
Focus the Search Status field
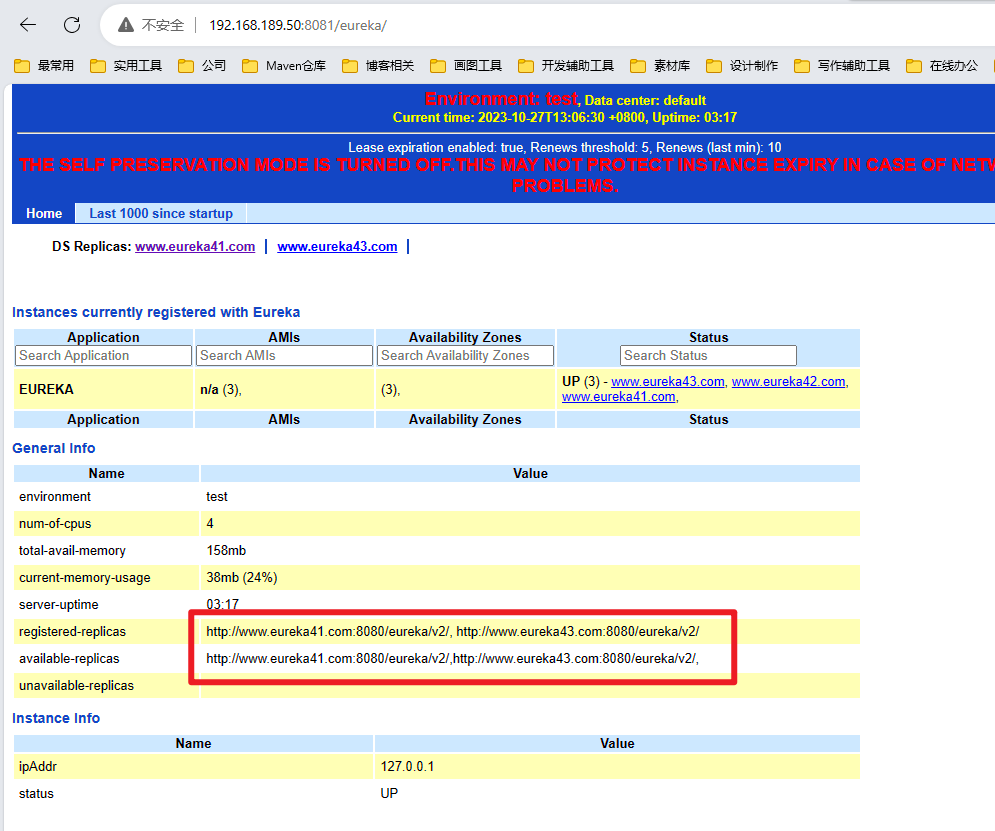point(708,355)
